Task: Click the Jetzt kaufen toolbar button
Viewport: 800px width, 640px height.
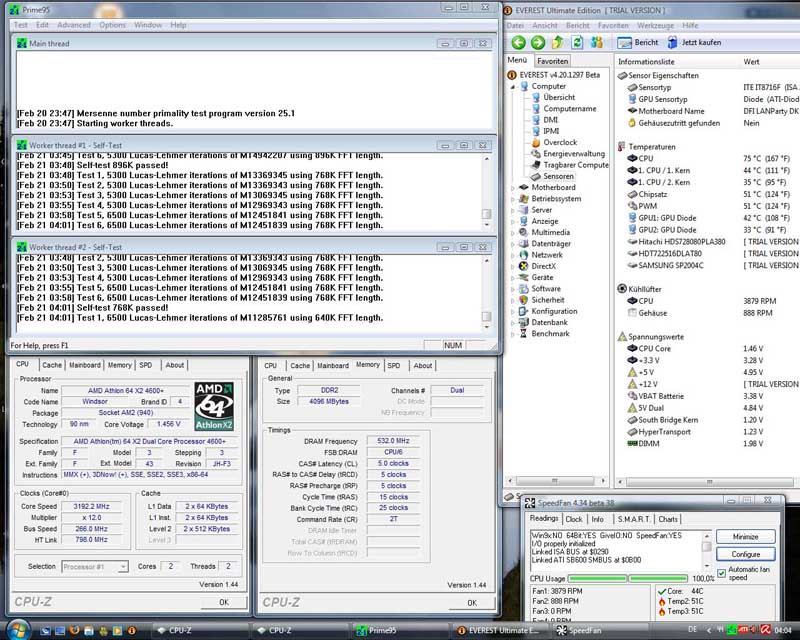Action: click(x=694, y=42)
